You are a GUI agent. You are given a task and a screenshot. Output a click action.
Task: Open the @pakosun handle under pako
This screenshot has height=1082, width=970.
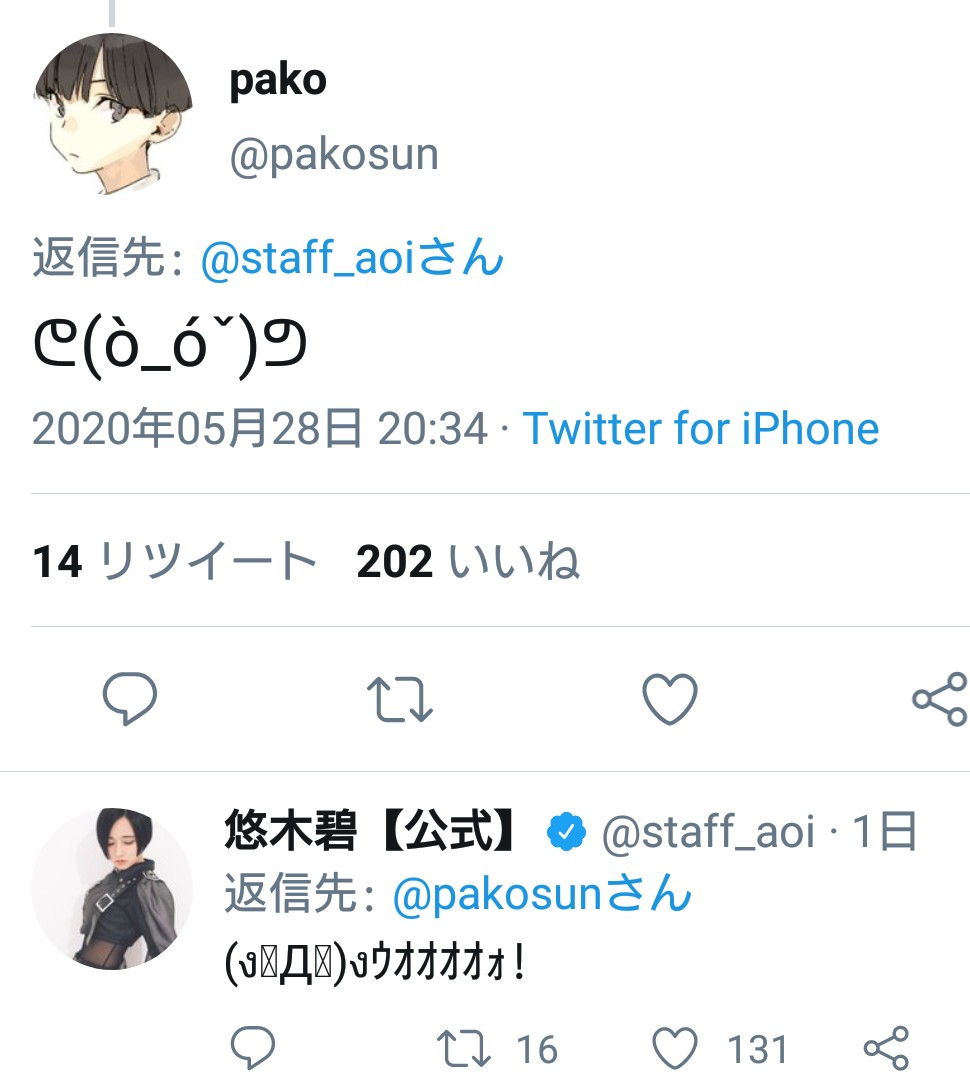[x=334, y=155]
